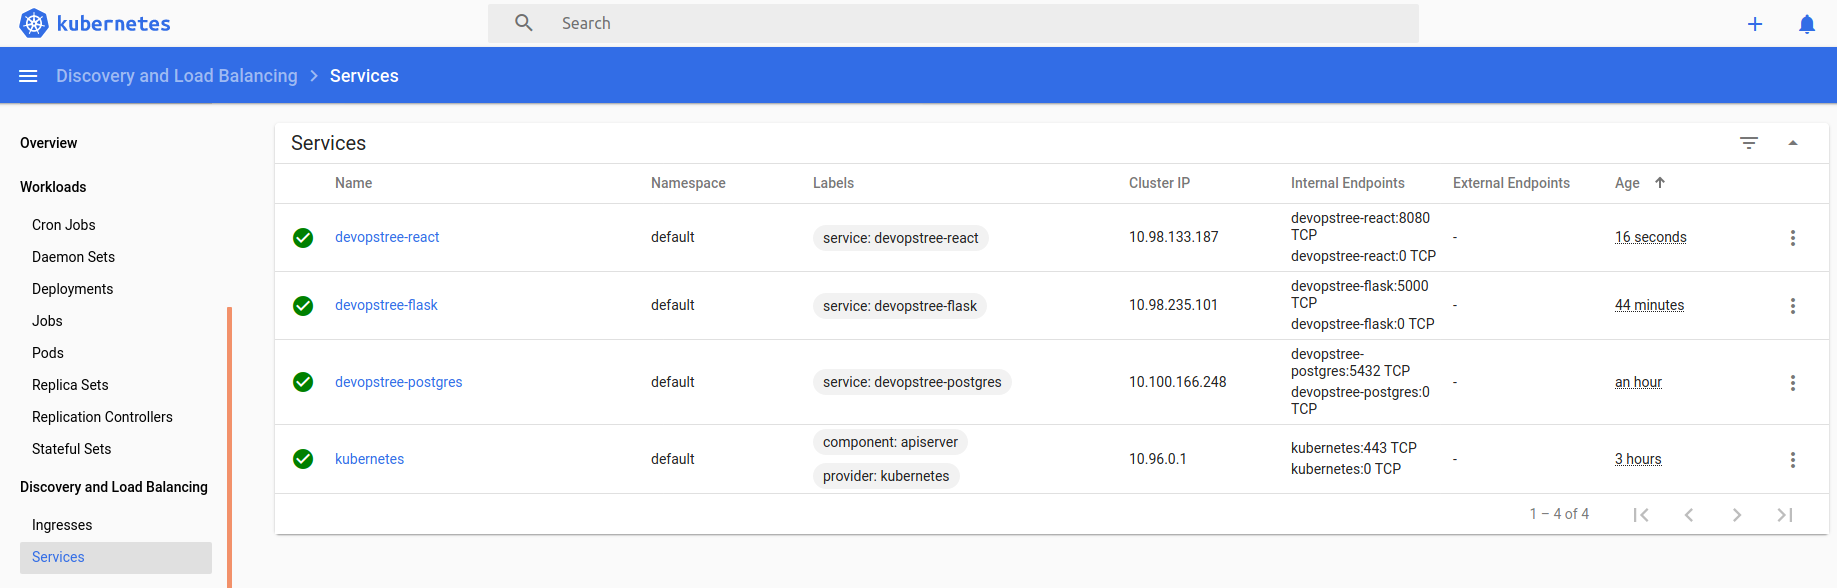The width and height of the screenshot is (1837, 588).
Task: Click Internal Endpoints column header
Action: click(x=1347, y=183)
